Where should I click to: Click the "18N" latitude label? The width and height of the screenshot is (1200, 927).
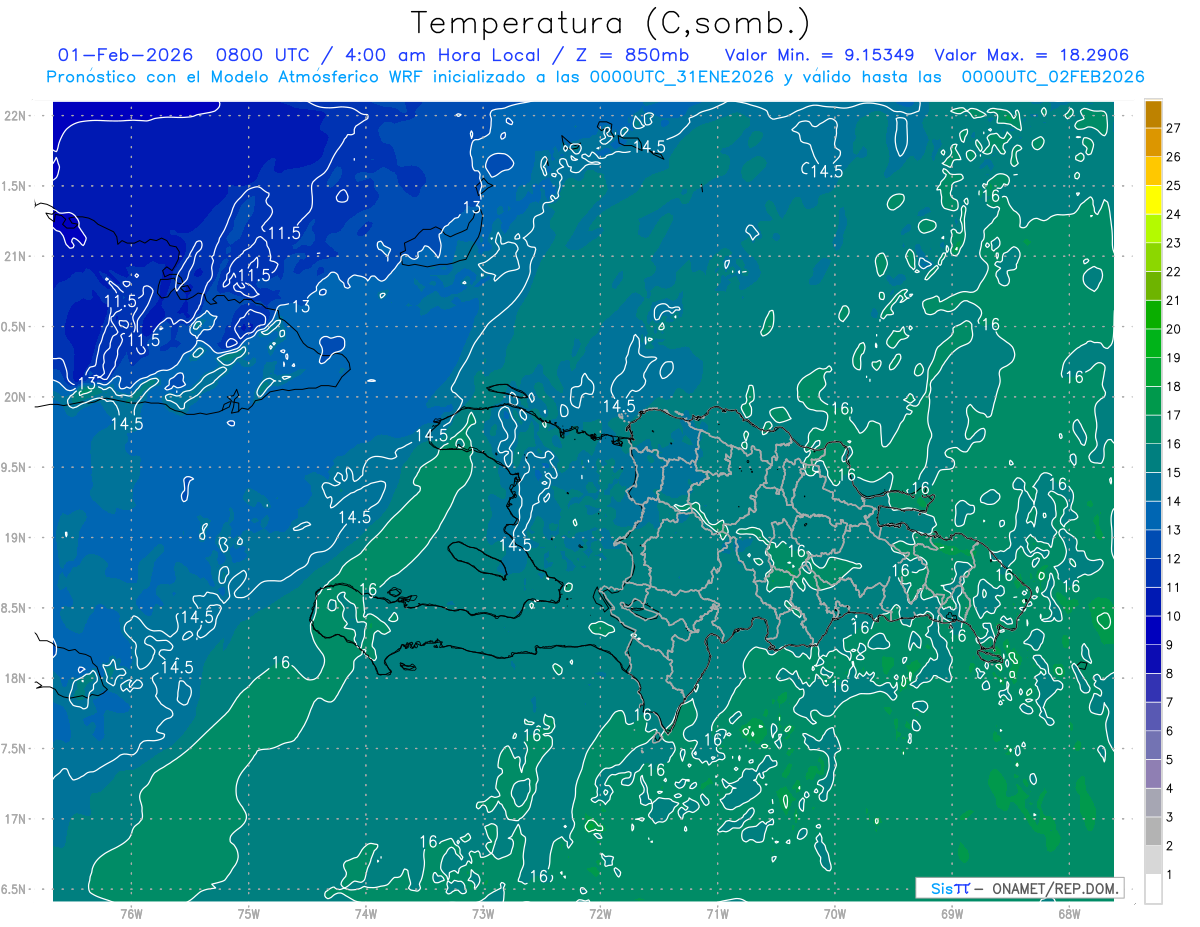tap(17, 678)
